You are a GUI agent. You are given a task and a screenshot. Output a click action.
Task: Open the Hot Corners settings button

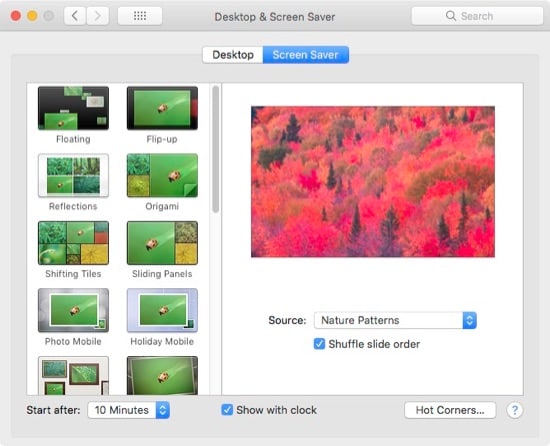tap(450, 410)
